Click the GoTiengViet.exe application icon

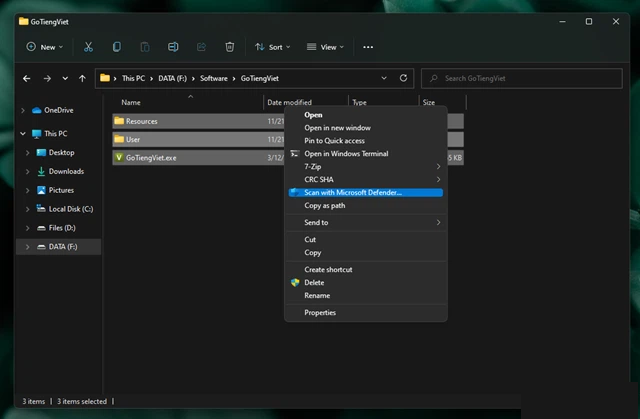(x=119, y=157)
